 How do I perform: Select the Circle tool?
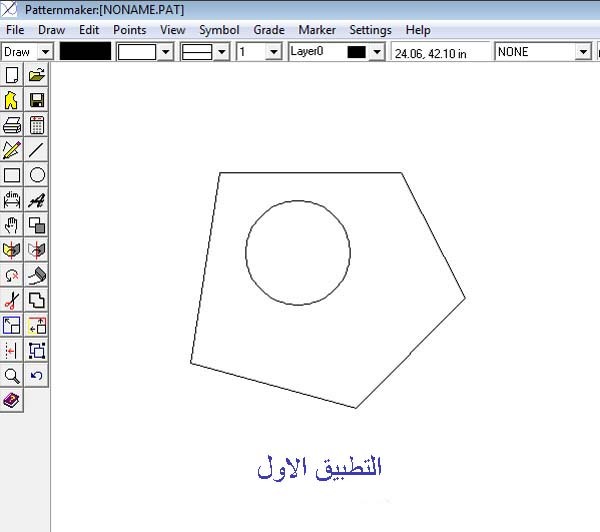tap(37, 175)
